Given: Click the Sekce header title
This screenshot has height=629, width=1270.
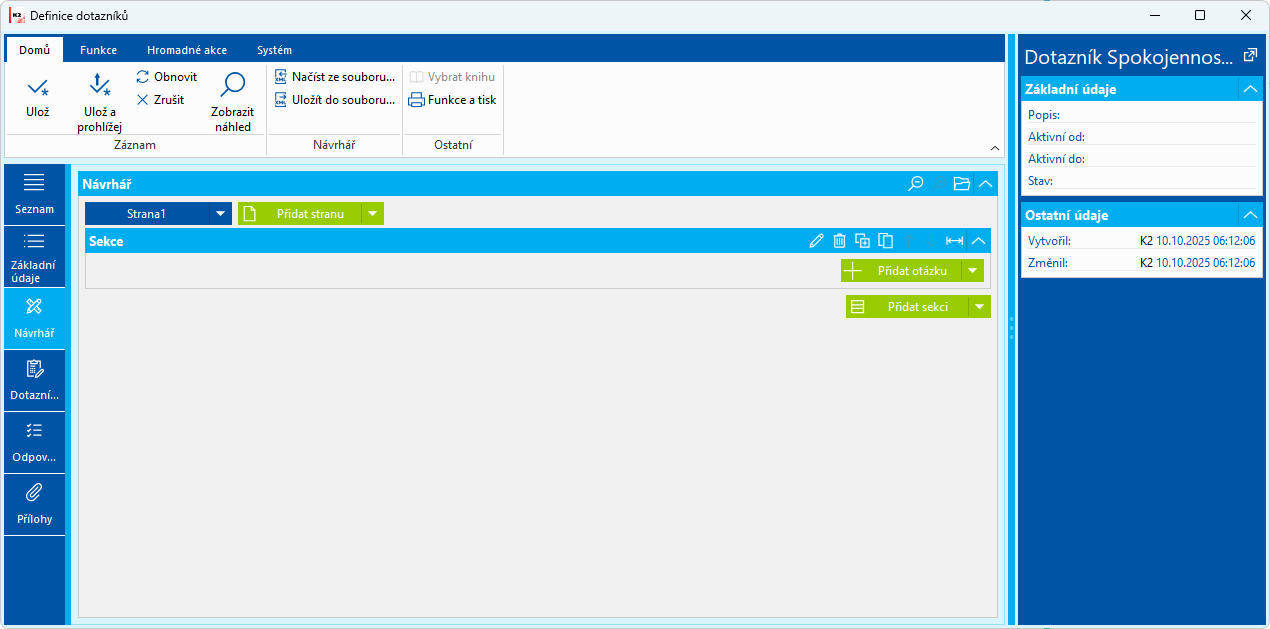Looking at the screenshot, I should click(106, 241).
